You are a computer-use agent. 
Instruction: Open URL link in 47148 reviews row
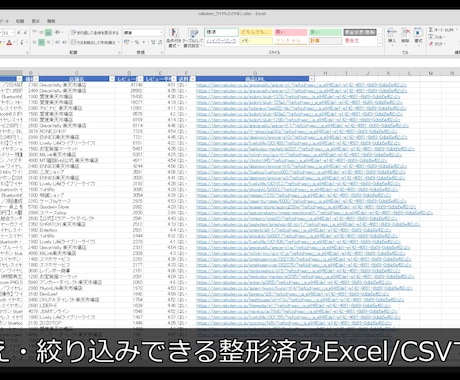[301, 85]
